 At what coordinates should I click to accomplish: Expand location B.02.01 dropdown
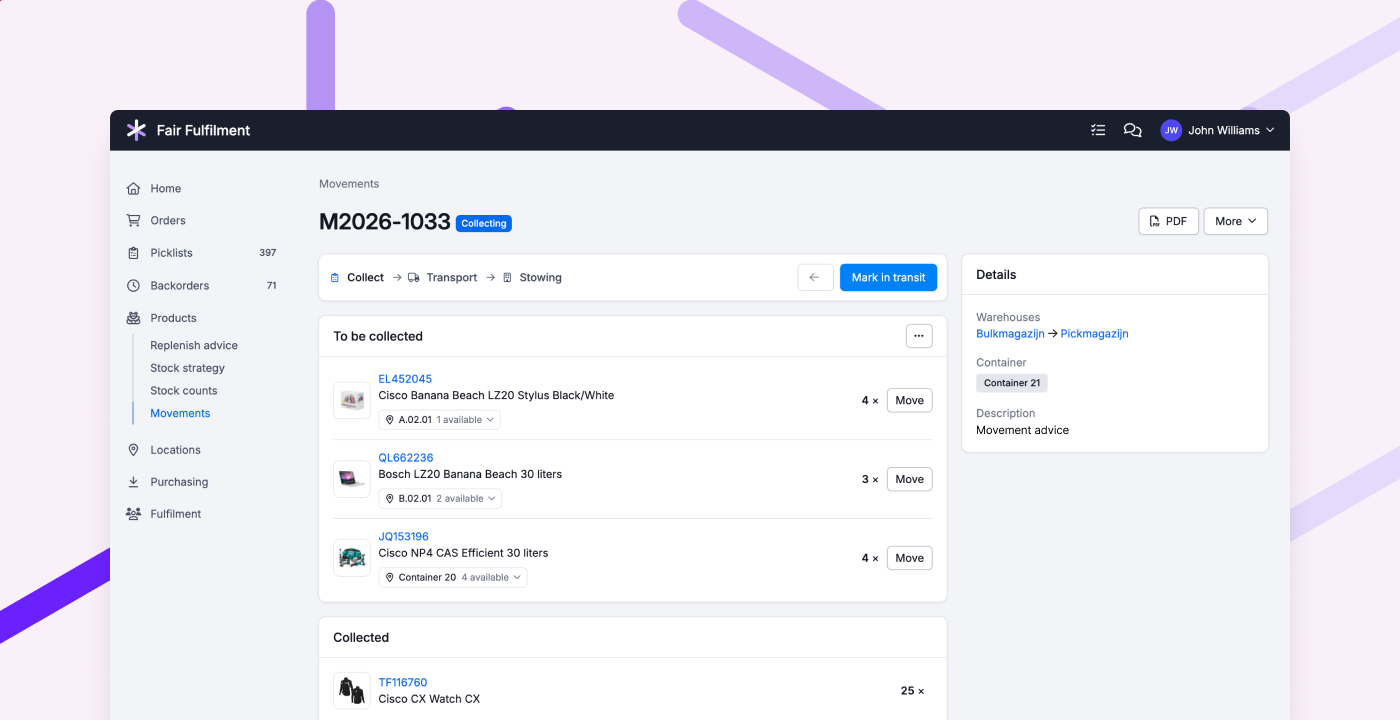point(440,499)
